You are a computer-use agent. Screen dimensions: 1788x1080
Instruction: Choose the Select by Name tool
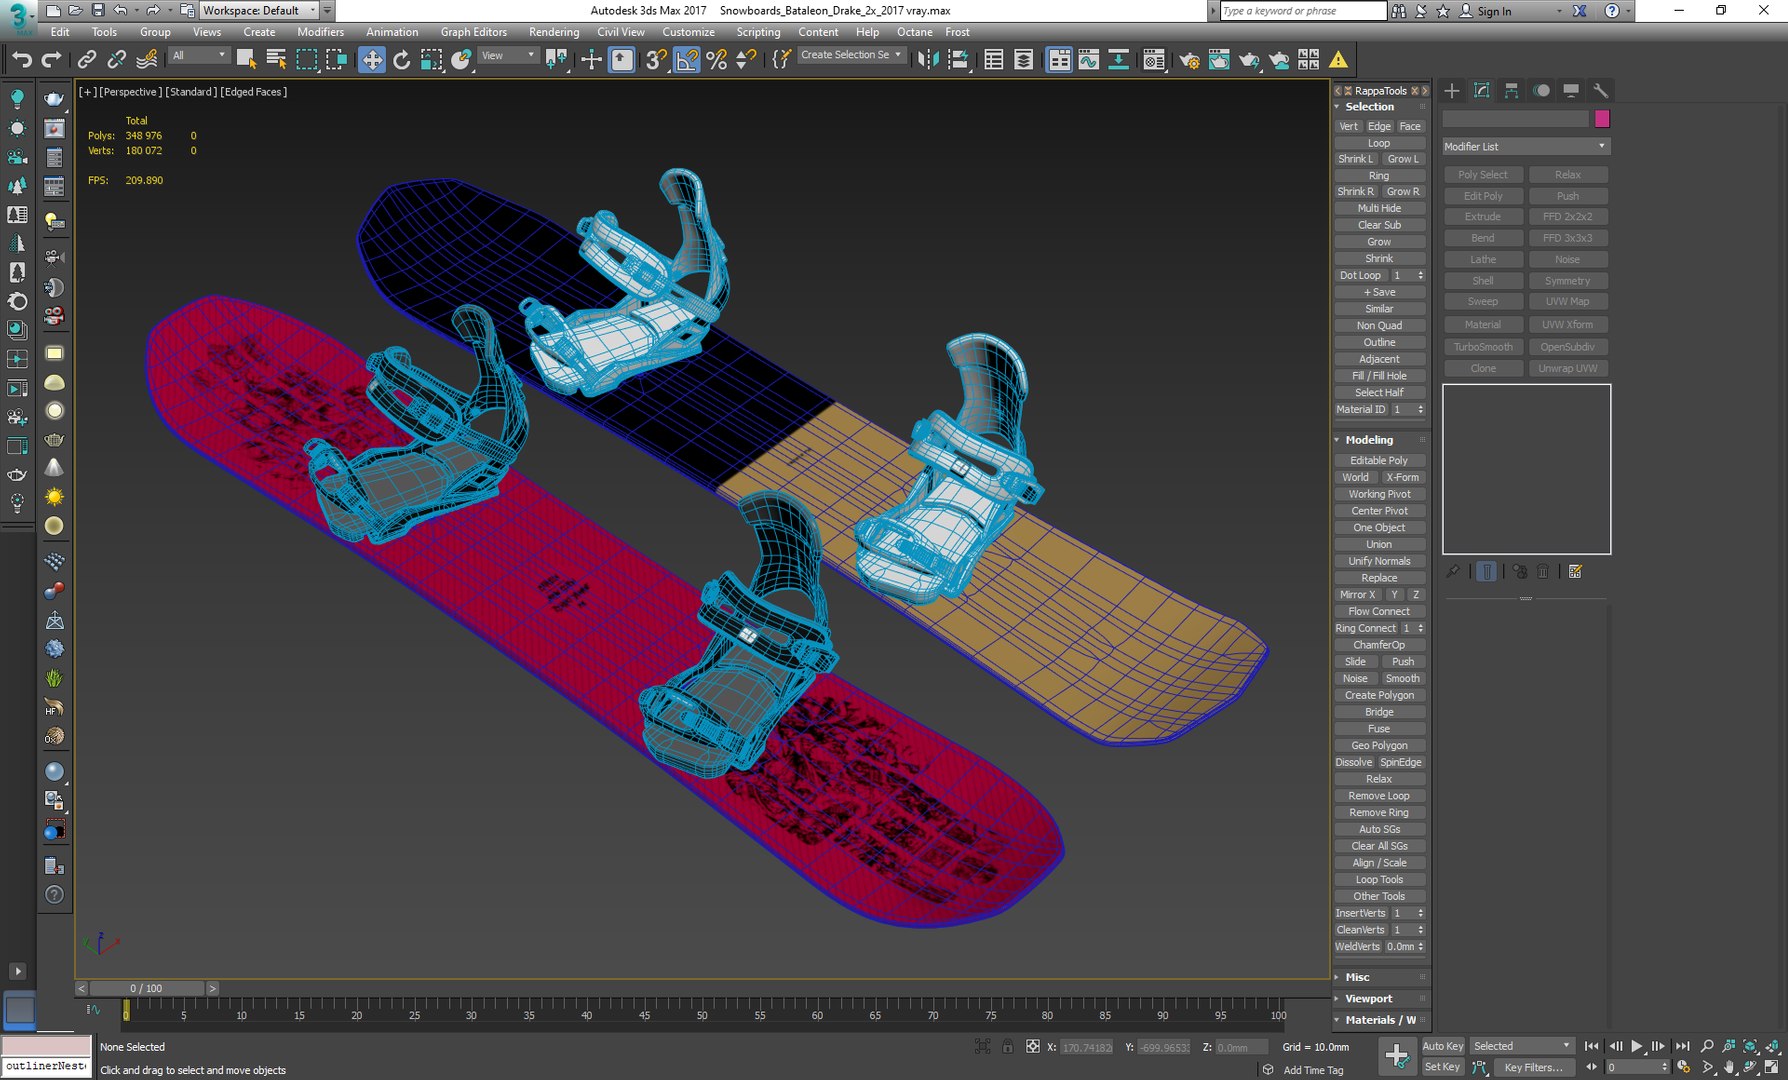coord(276,60)
